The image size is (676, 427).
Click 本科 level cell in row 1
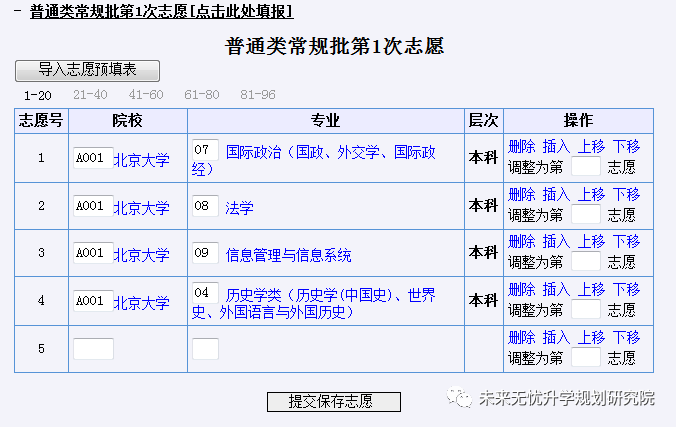(484, 158)
